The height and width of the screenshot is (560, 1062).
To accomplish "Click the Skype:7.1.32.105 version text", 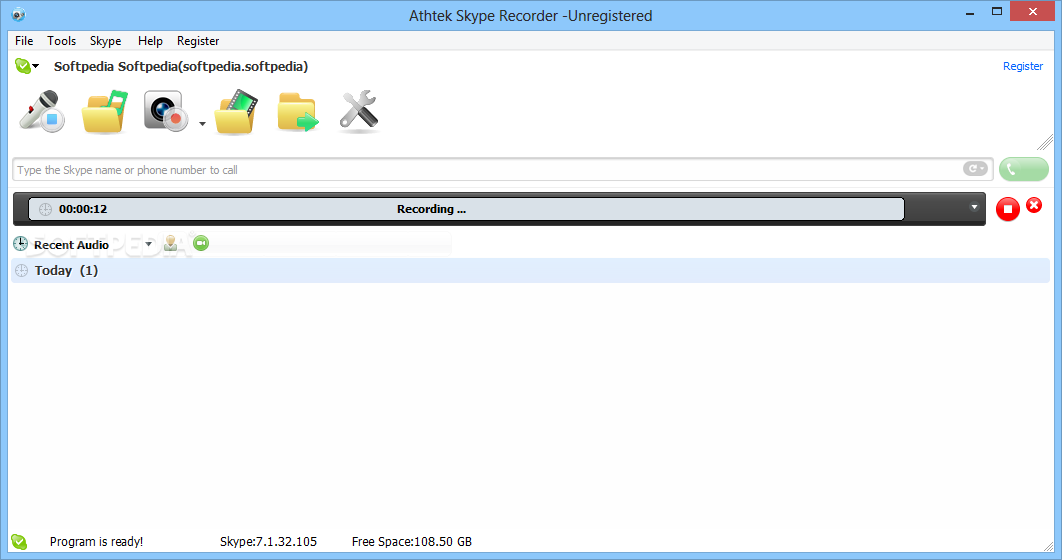I will pyautogui.click(x=268, y=542).
